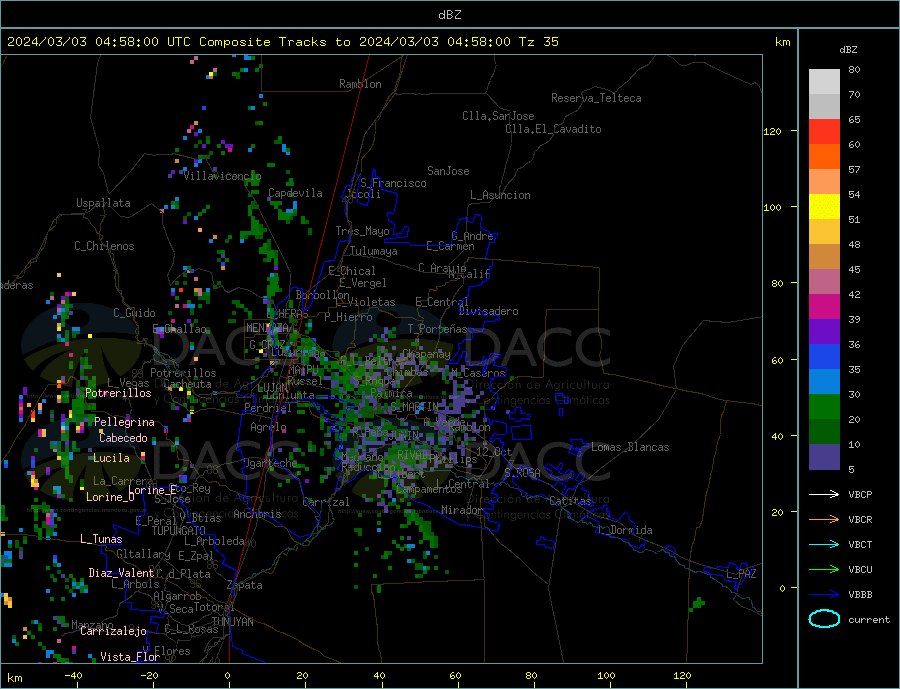Click the Tulumaya map label
This screenshot has height=689, width=900.
coord(374,251)
